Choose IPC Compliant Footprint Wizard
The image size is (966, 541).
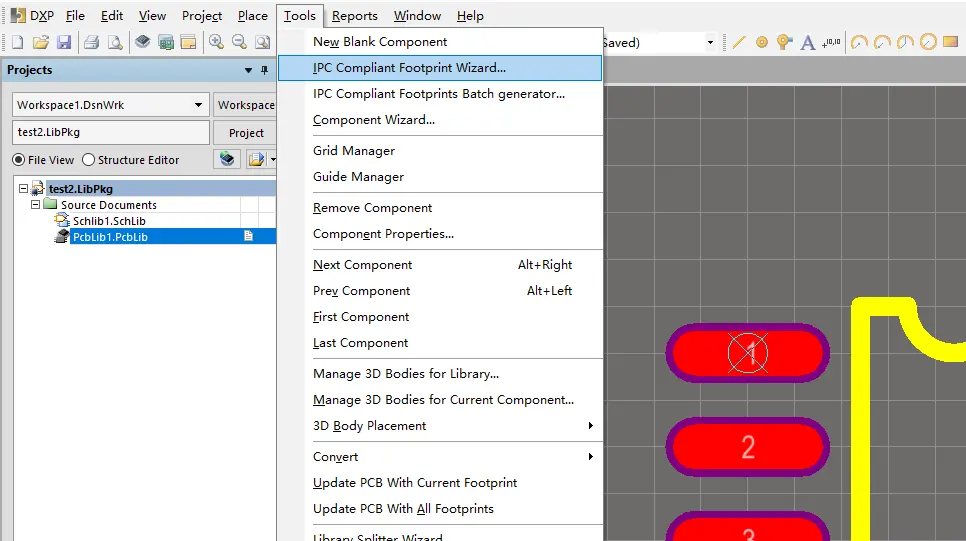click(409, 68)
